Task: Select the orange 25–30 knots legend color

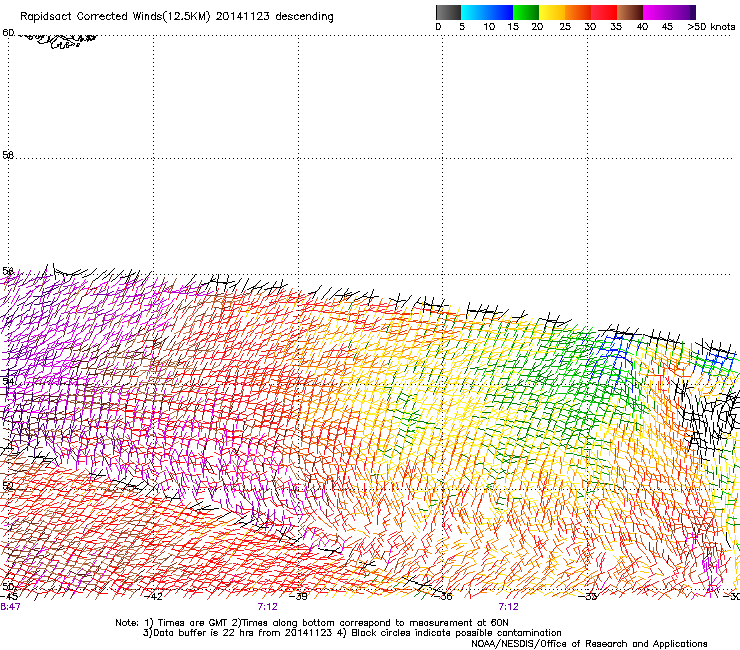Action: (578, 12)
